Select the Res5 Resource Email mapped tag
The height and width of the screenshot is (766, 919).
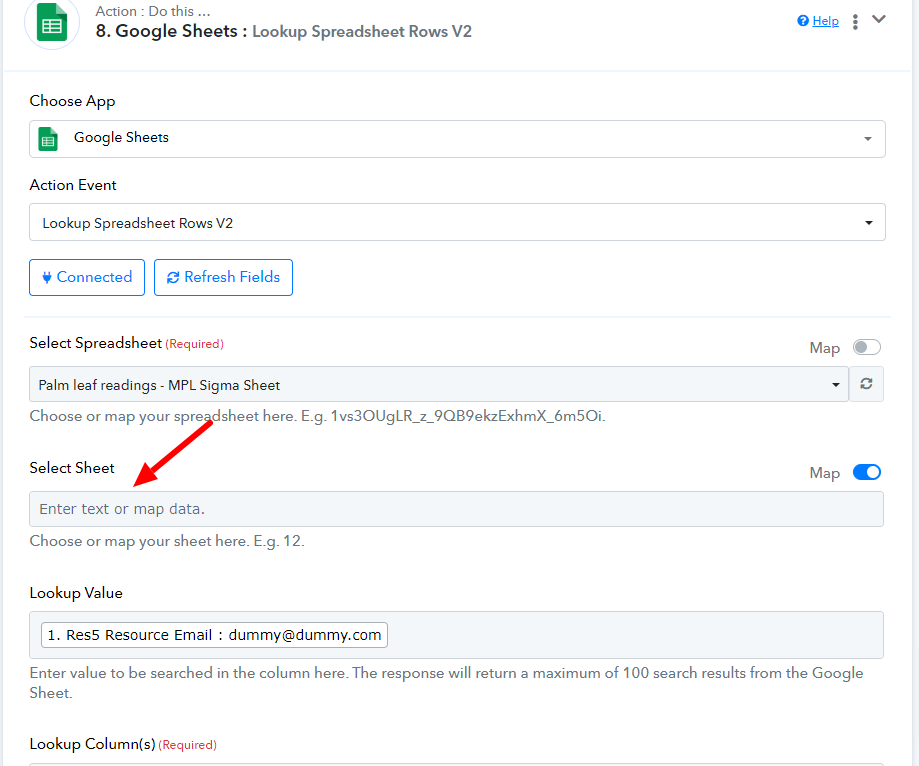pyautogui.click(x=215, y=635)
